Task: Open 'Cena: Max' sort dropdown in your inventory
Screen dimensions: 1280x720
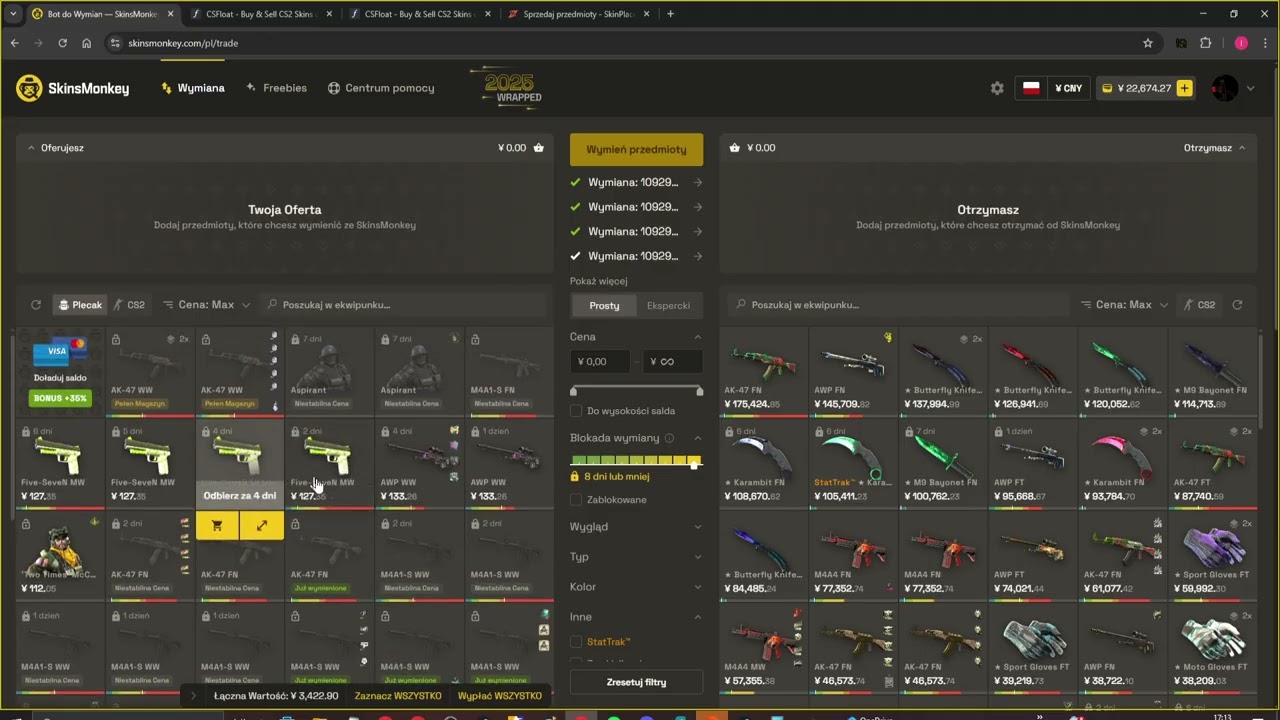Action: 206,305
